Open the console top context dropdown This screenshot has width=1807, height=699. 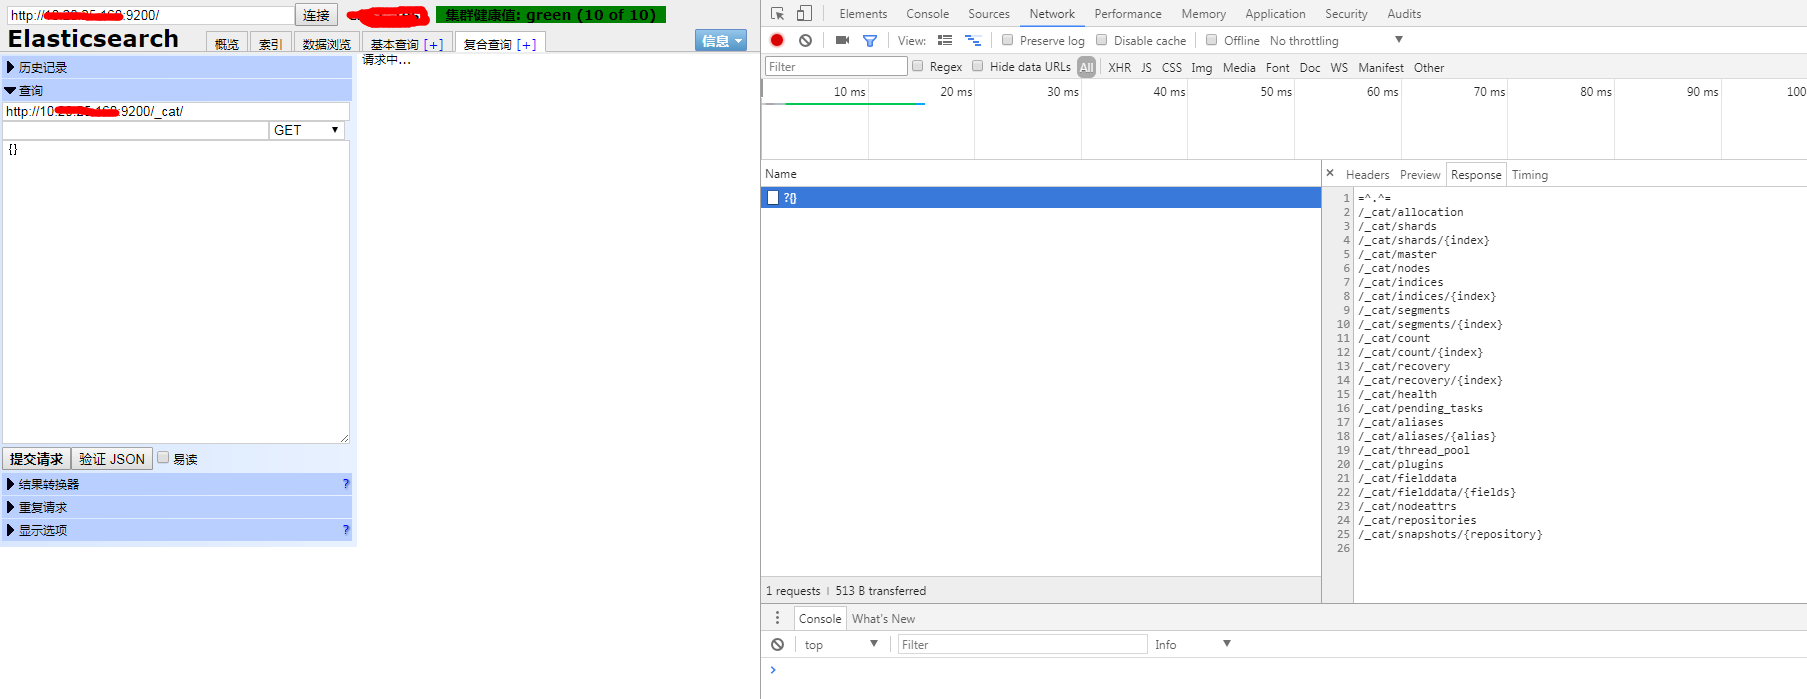(840, 645)
